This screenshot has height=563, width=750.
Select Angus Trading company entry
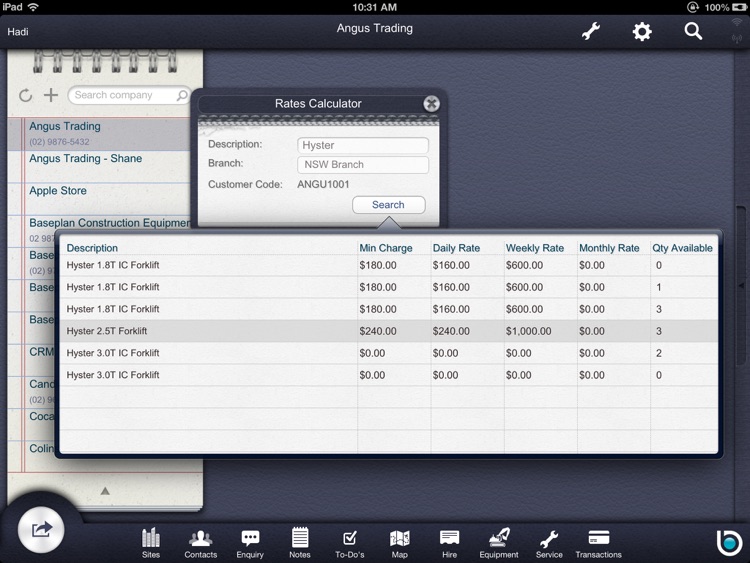coord(99,134)
